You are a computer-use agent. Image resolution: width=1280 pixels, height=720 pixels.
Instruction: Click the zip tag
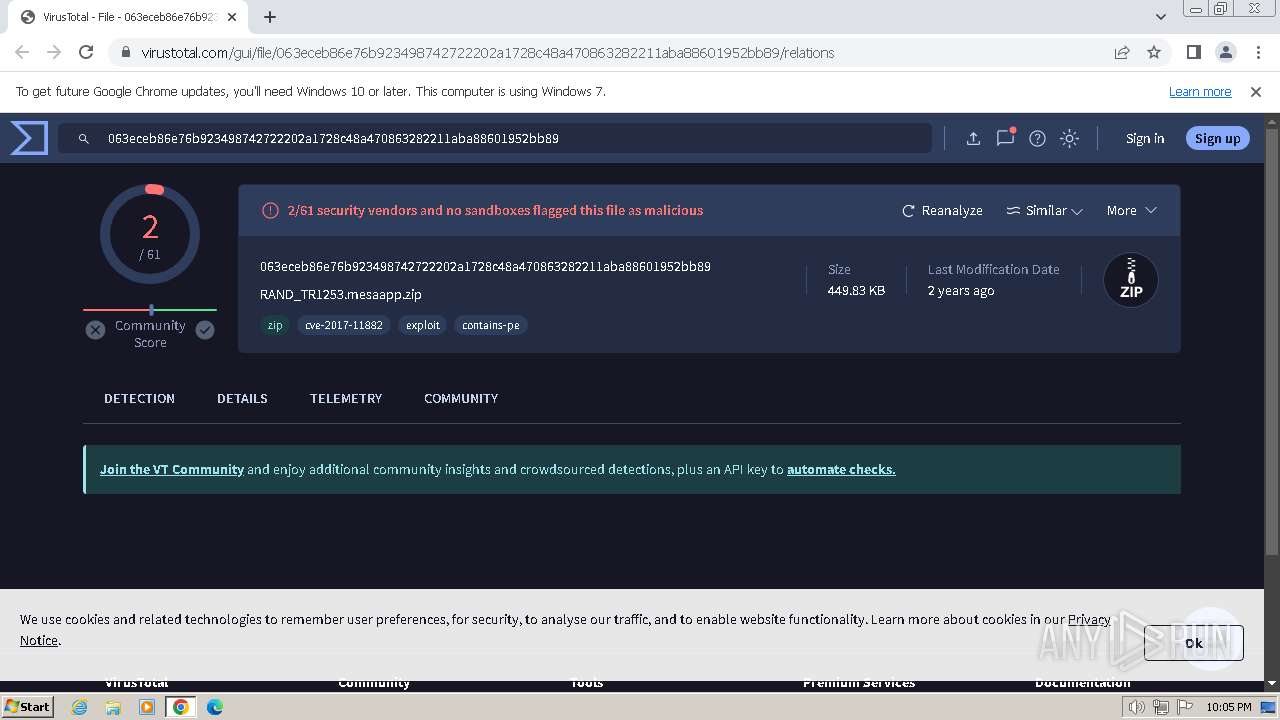(275, 325)
